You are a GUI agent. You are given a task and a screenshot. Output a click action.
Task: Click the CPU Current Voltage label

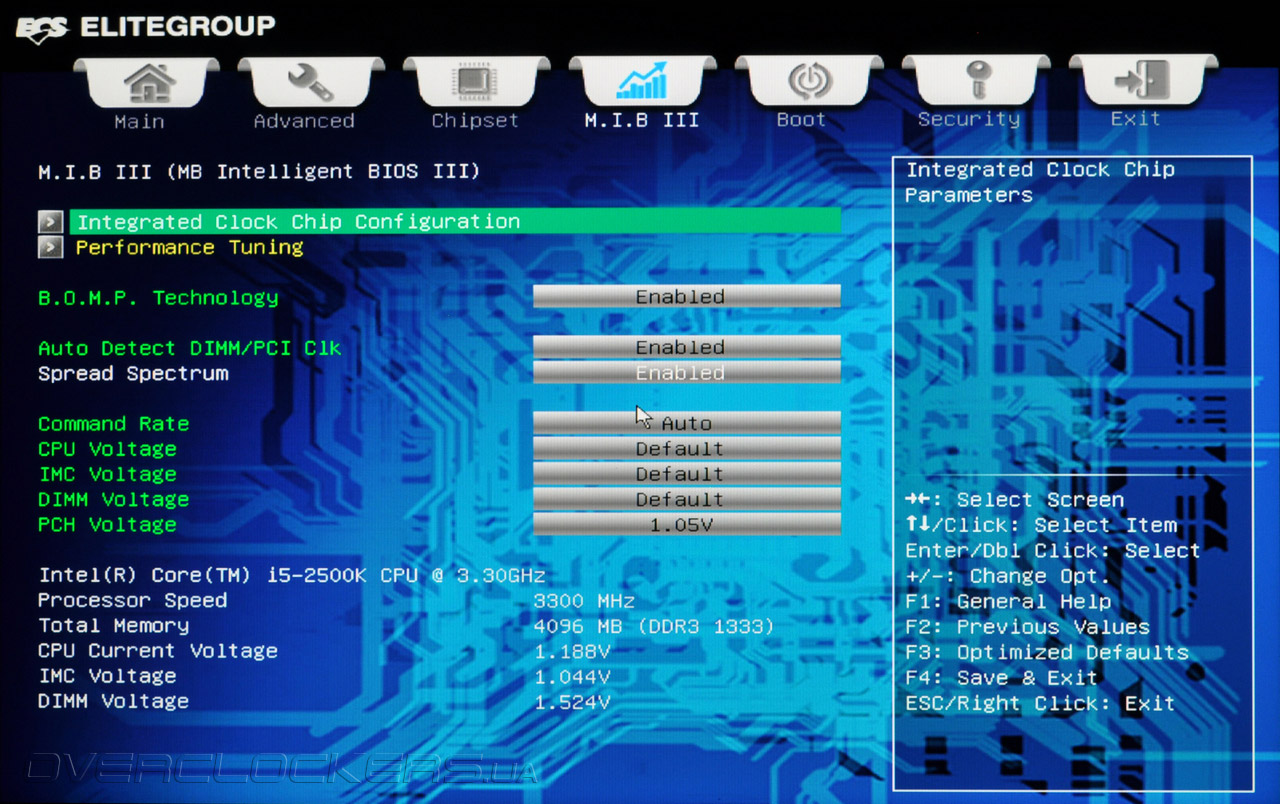[x=158, y=651]
